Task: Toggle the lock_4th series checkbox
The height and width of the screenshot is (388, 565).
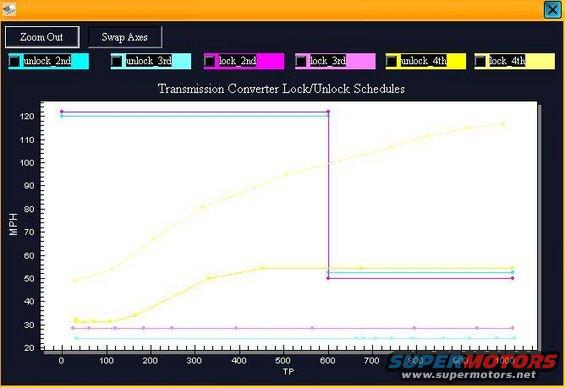Action: (x=480, y=61)
